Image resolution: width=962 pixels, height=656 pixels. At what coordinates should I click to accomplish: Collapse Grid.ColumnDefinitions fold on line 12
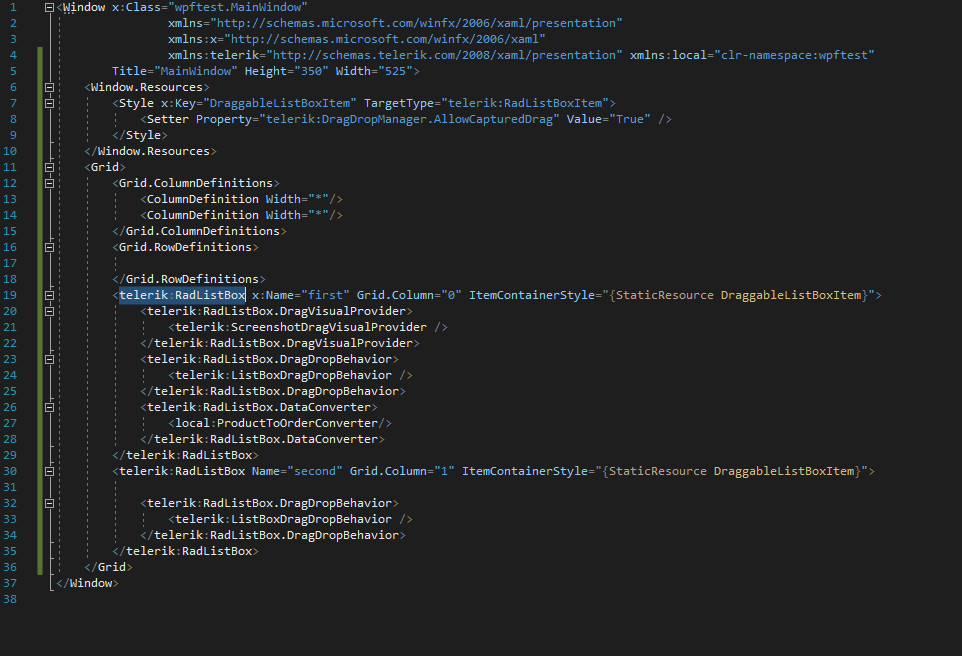tap(50, 183)
